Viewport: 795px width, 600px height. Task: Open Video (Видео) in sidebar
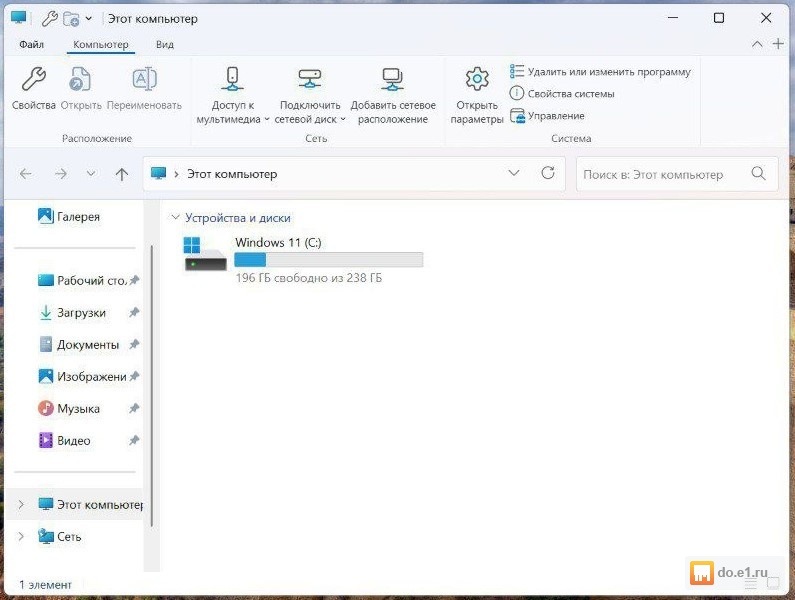(64, 440)
